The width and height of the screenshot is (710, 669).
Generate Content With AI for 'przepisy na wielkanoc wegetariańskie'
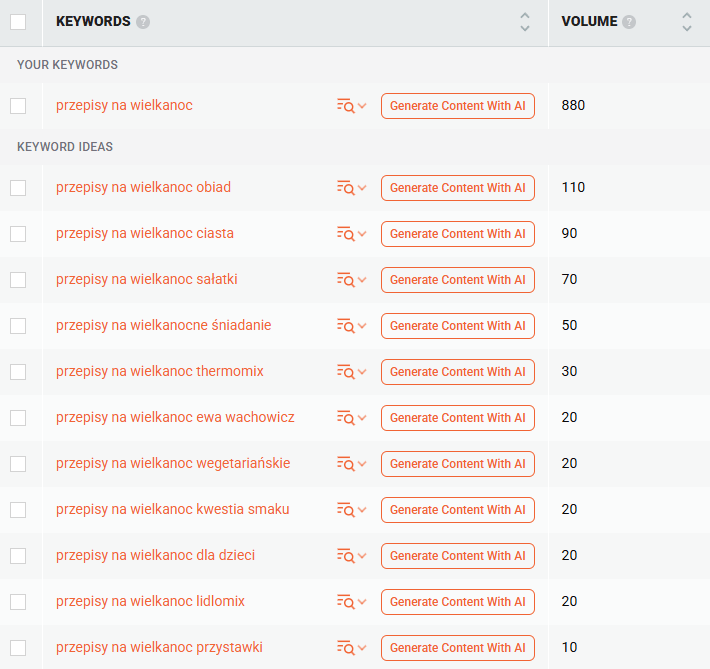(457, 464)
